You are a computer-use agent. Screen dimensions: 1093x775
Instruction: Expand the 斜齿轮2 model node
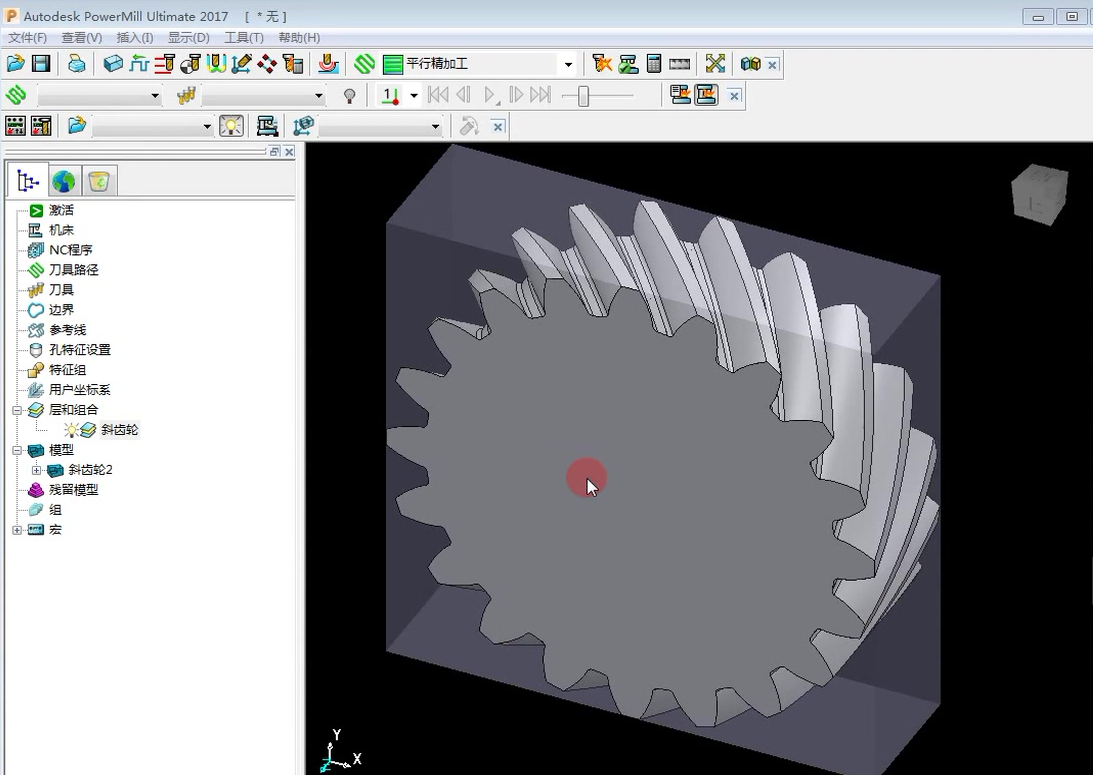point(36,470)
